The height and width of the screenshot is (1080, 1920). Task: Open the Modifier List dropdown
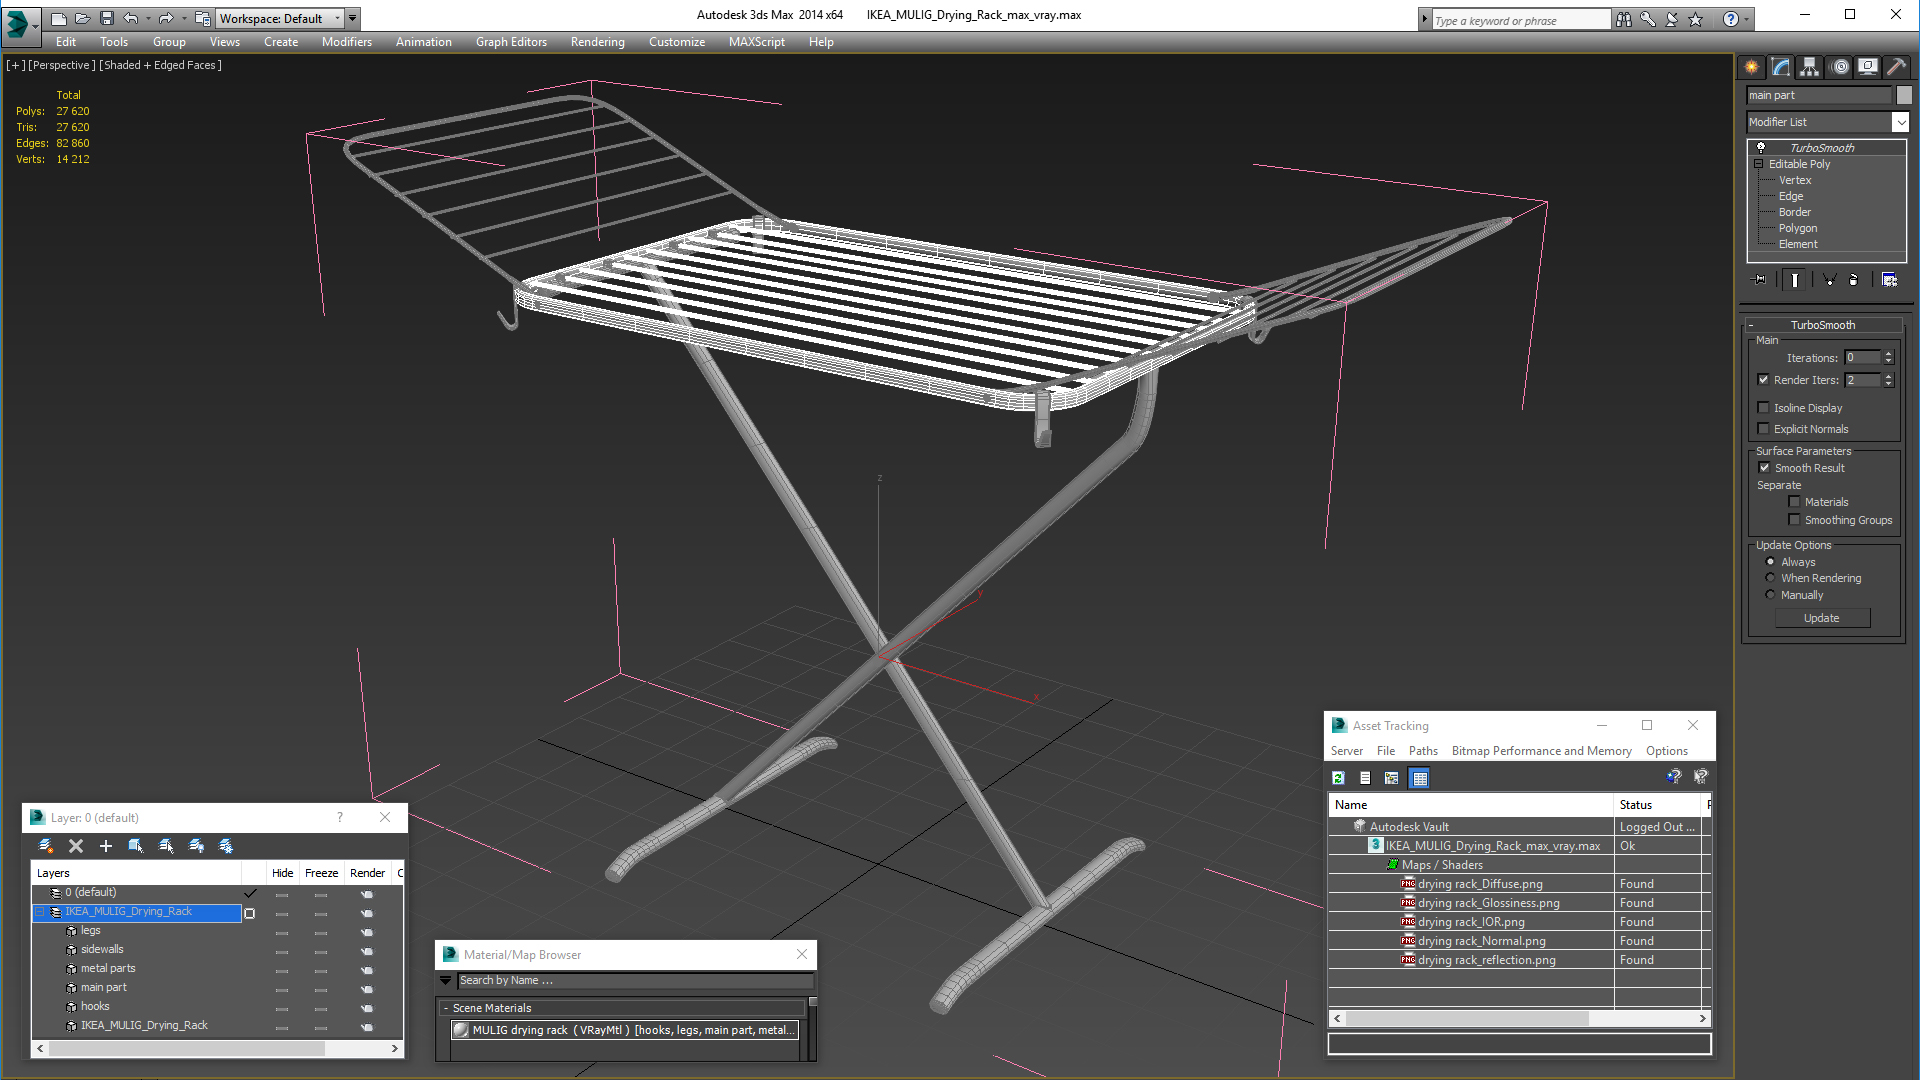click(x=1900, y=122)
